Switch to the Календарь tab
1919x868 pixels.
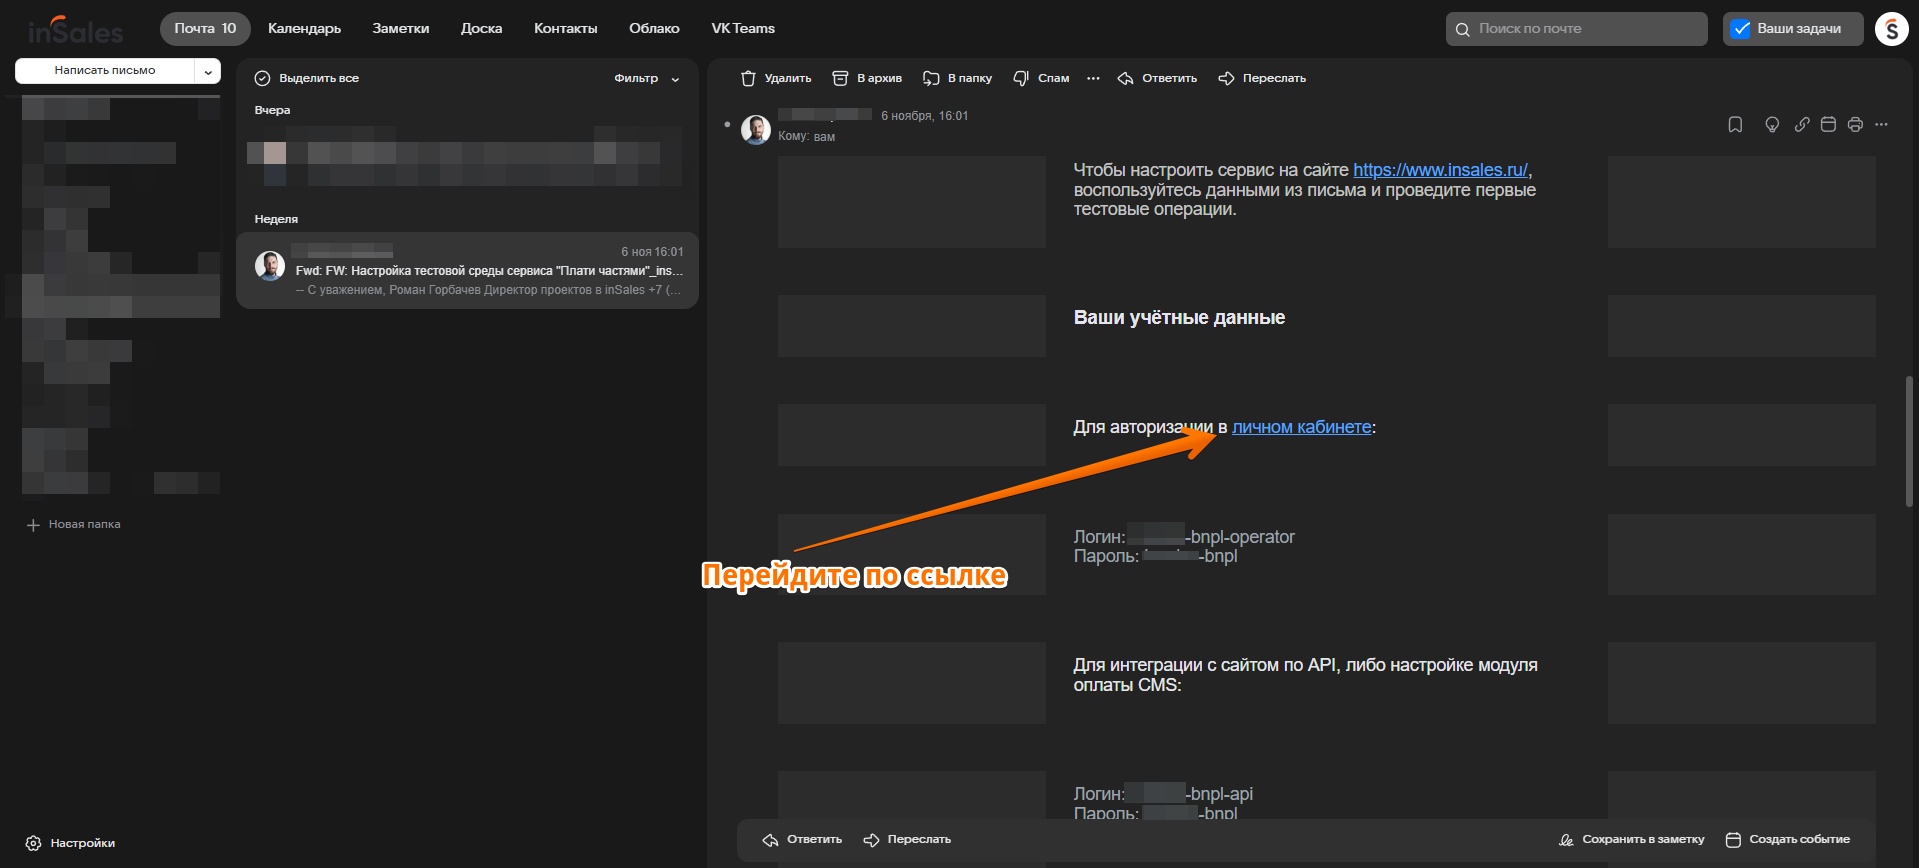tap(304, 29)
